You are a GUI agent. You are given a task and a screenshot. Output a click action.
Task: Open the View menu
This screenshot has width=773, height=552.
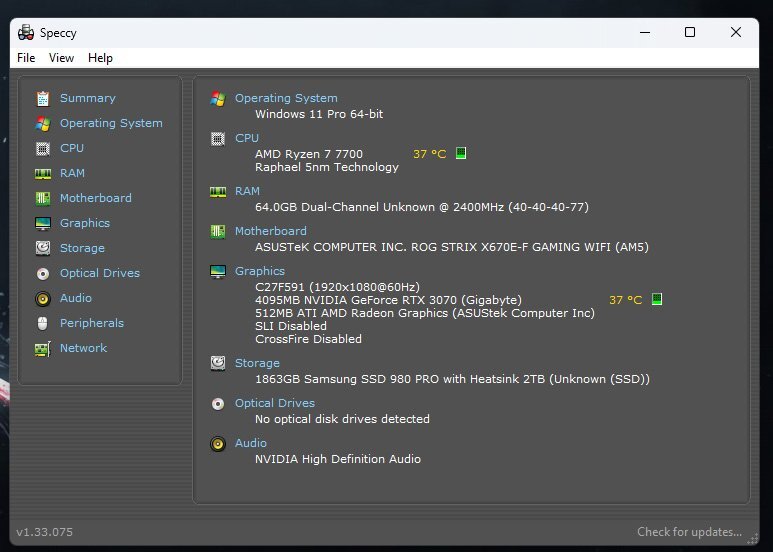tap(61, 58)
